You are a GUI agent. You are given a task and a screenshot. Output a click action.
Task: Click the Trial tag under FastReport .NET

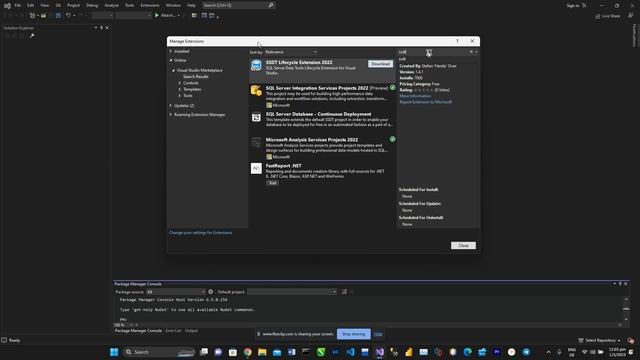pos(272,183)
